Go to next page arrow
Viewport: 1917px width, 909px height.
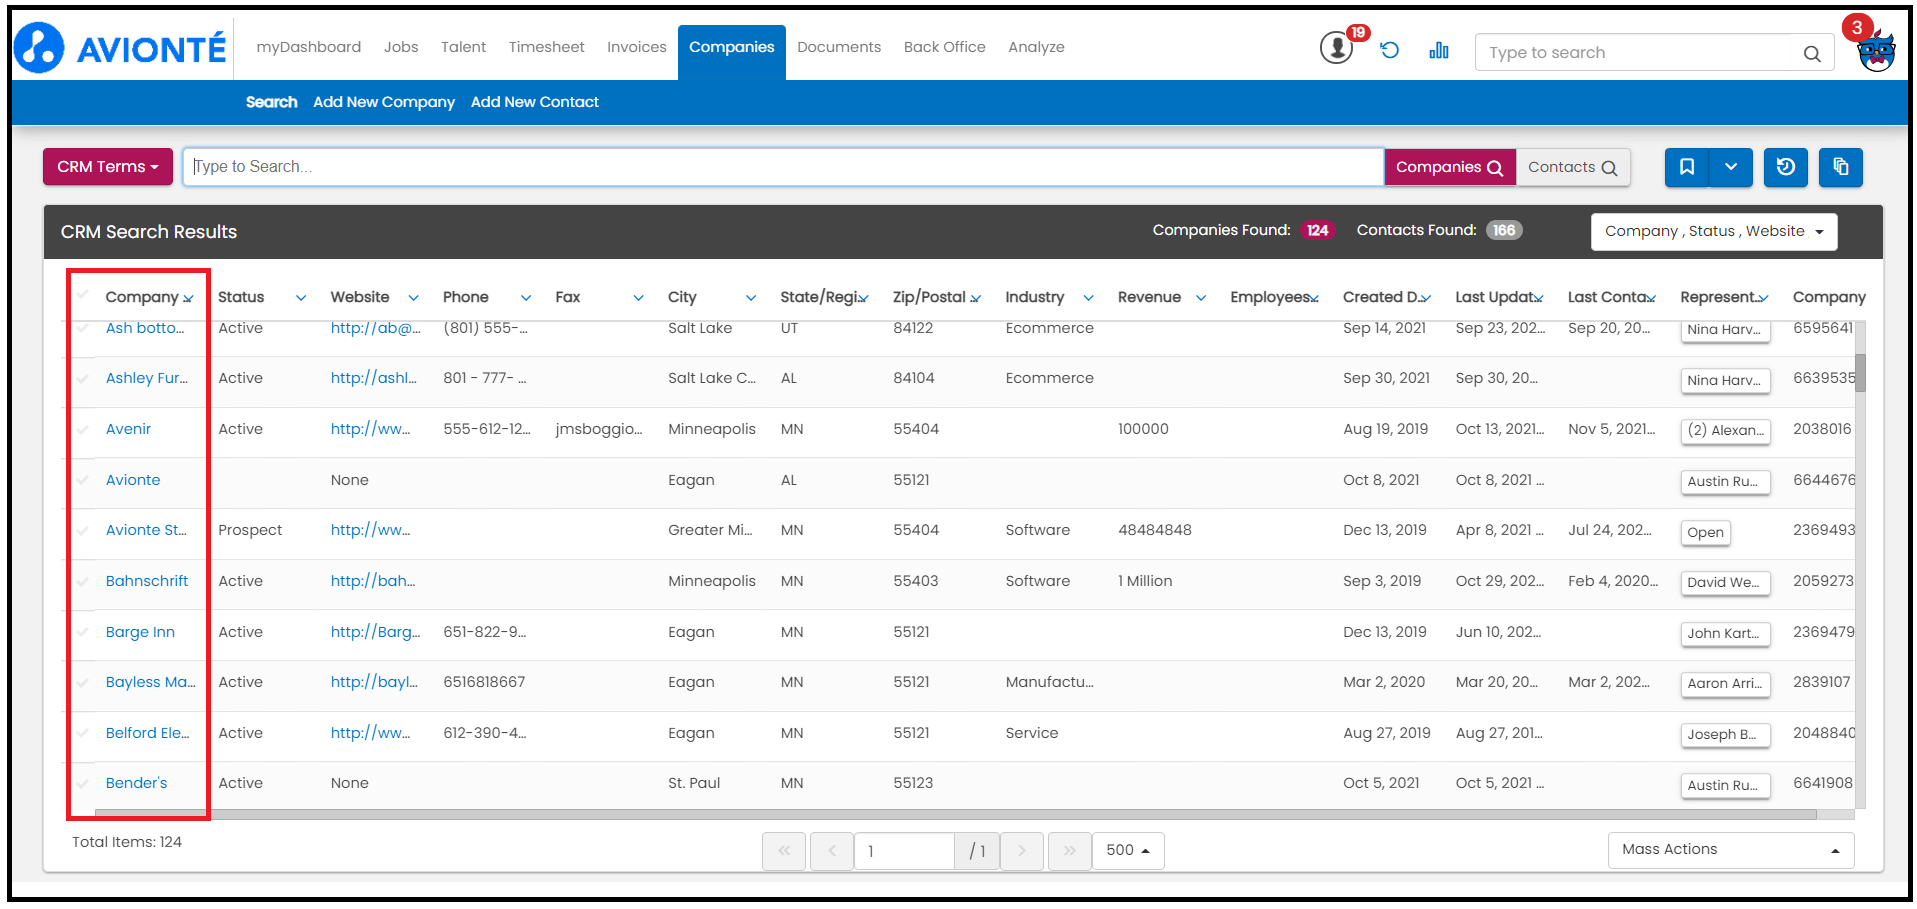[x=1022, y=851]
